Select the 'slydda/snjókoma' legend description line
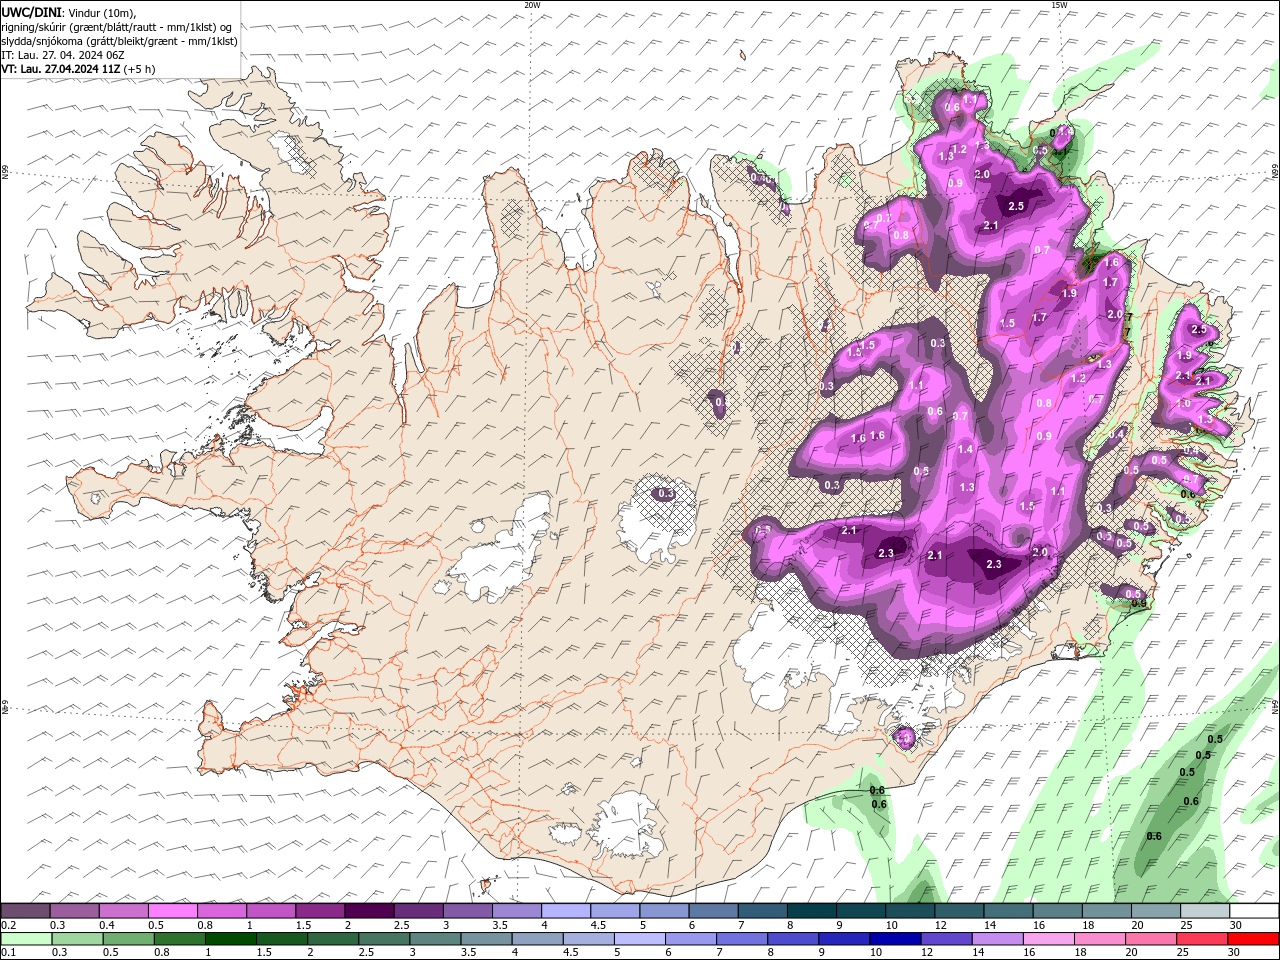1280x960 pixels. (x=119, y=40)
